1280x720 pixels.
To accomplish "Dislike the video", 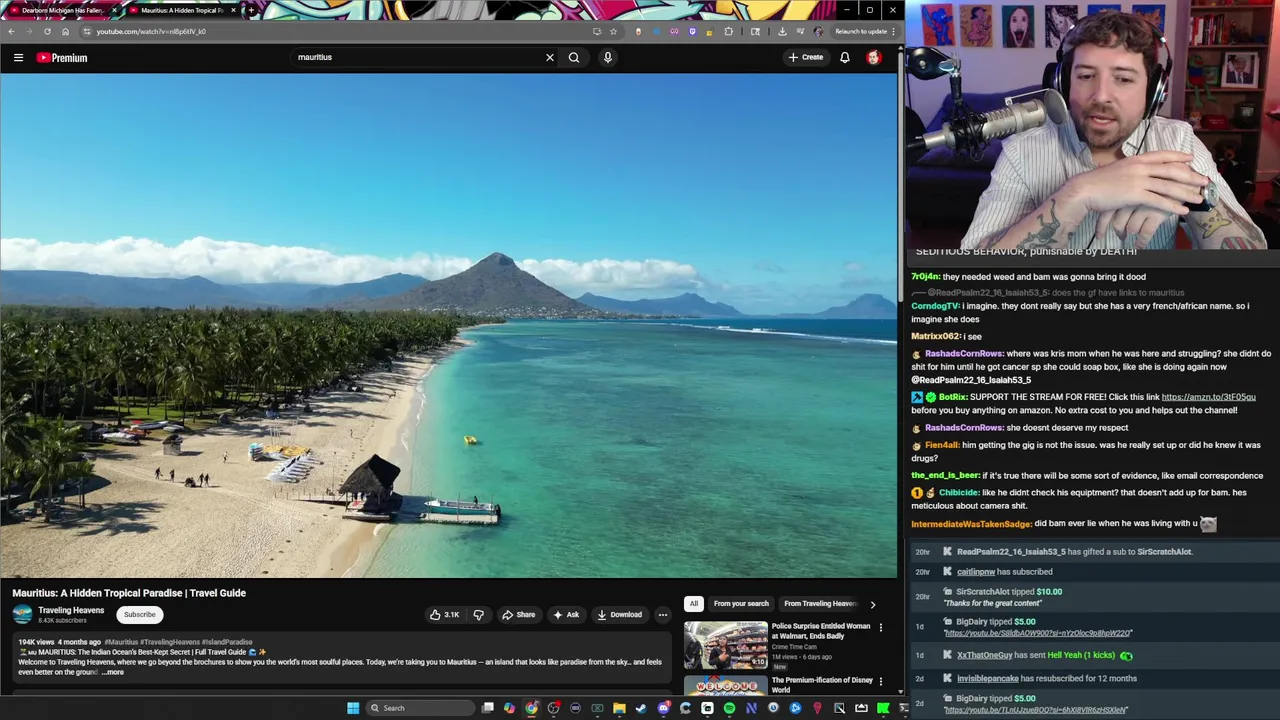I will pyautogui.click(x=478, y=615).
